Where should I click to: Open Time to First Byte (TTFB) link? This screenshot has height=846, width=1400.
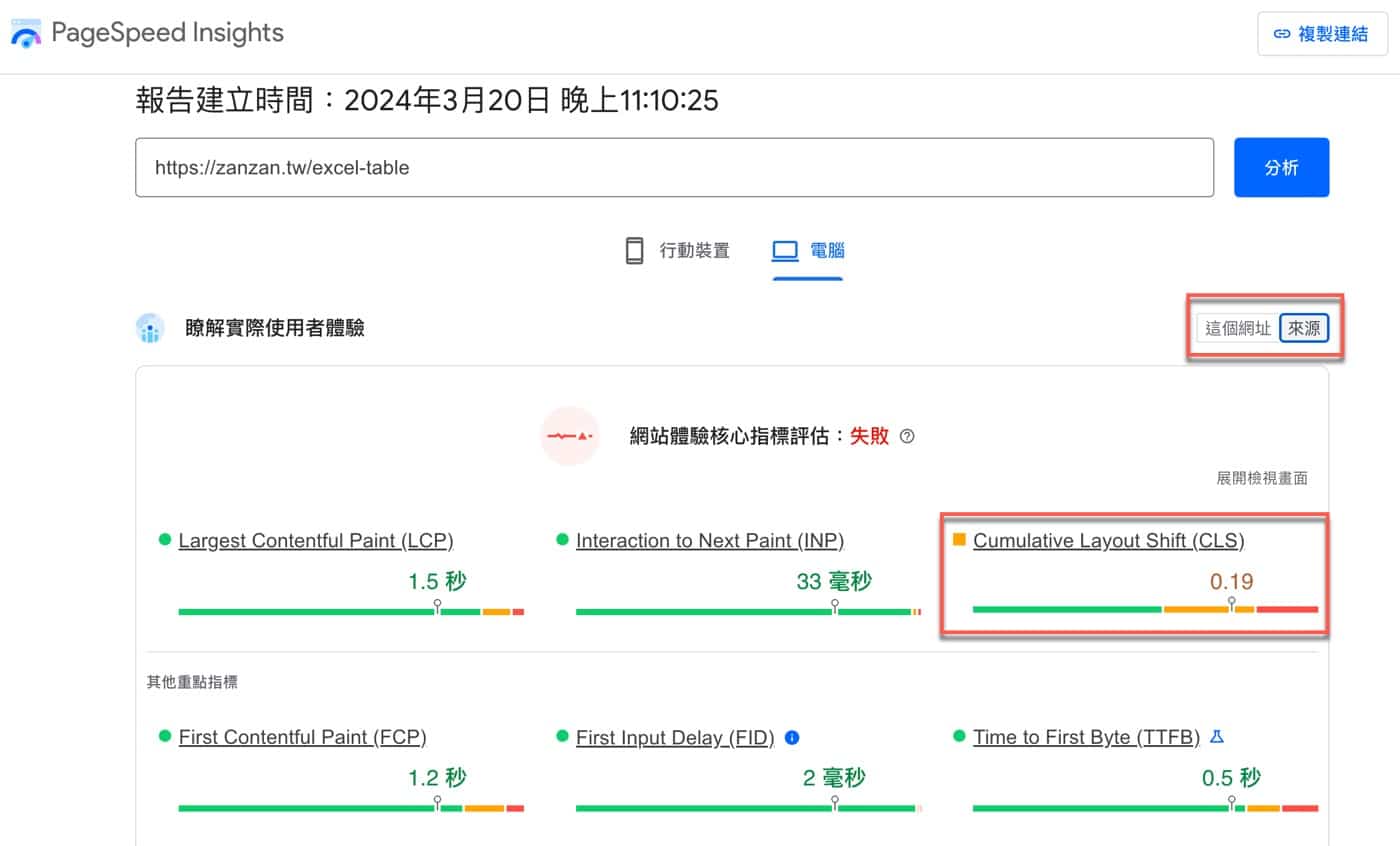click(x=1086, y=738)
